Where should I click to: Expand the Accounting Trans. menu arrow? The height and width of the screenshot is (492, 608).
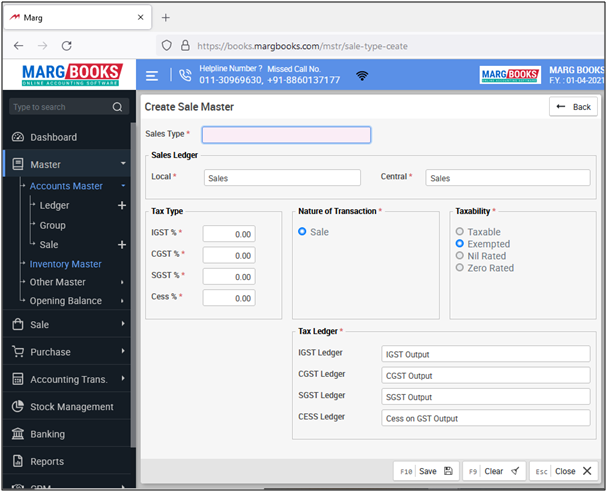pos(123,378)
